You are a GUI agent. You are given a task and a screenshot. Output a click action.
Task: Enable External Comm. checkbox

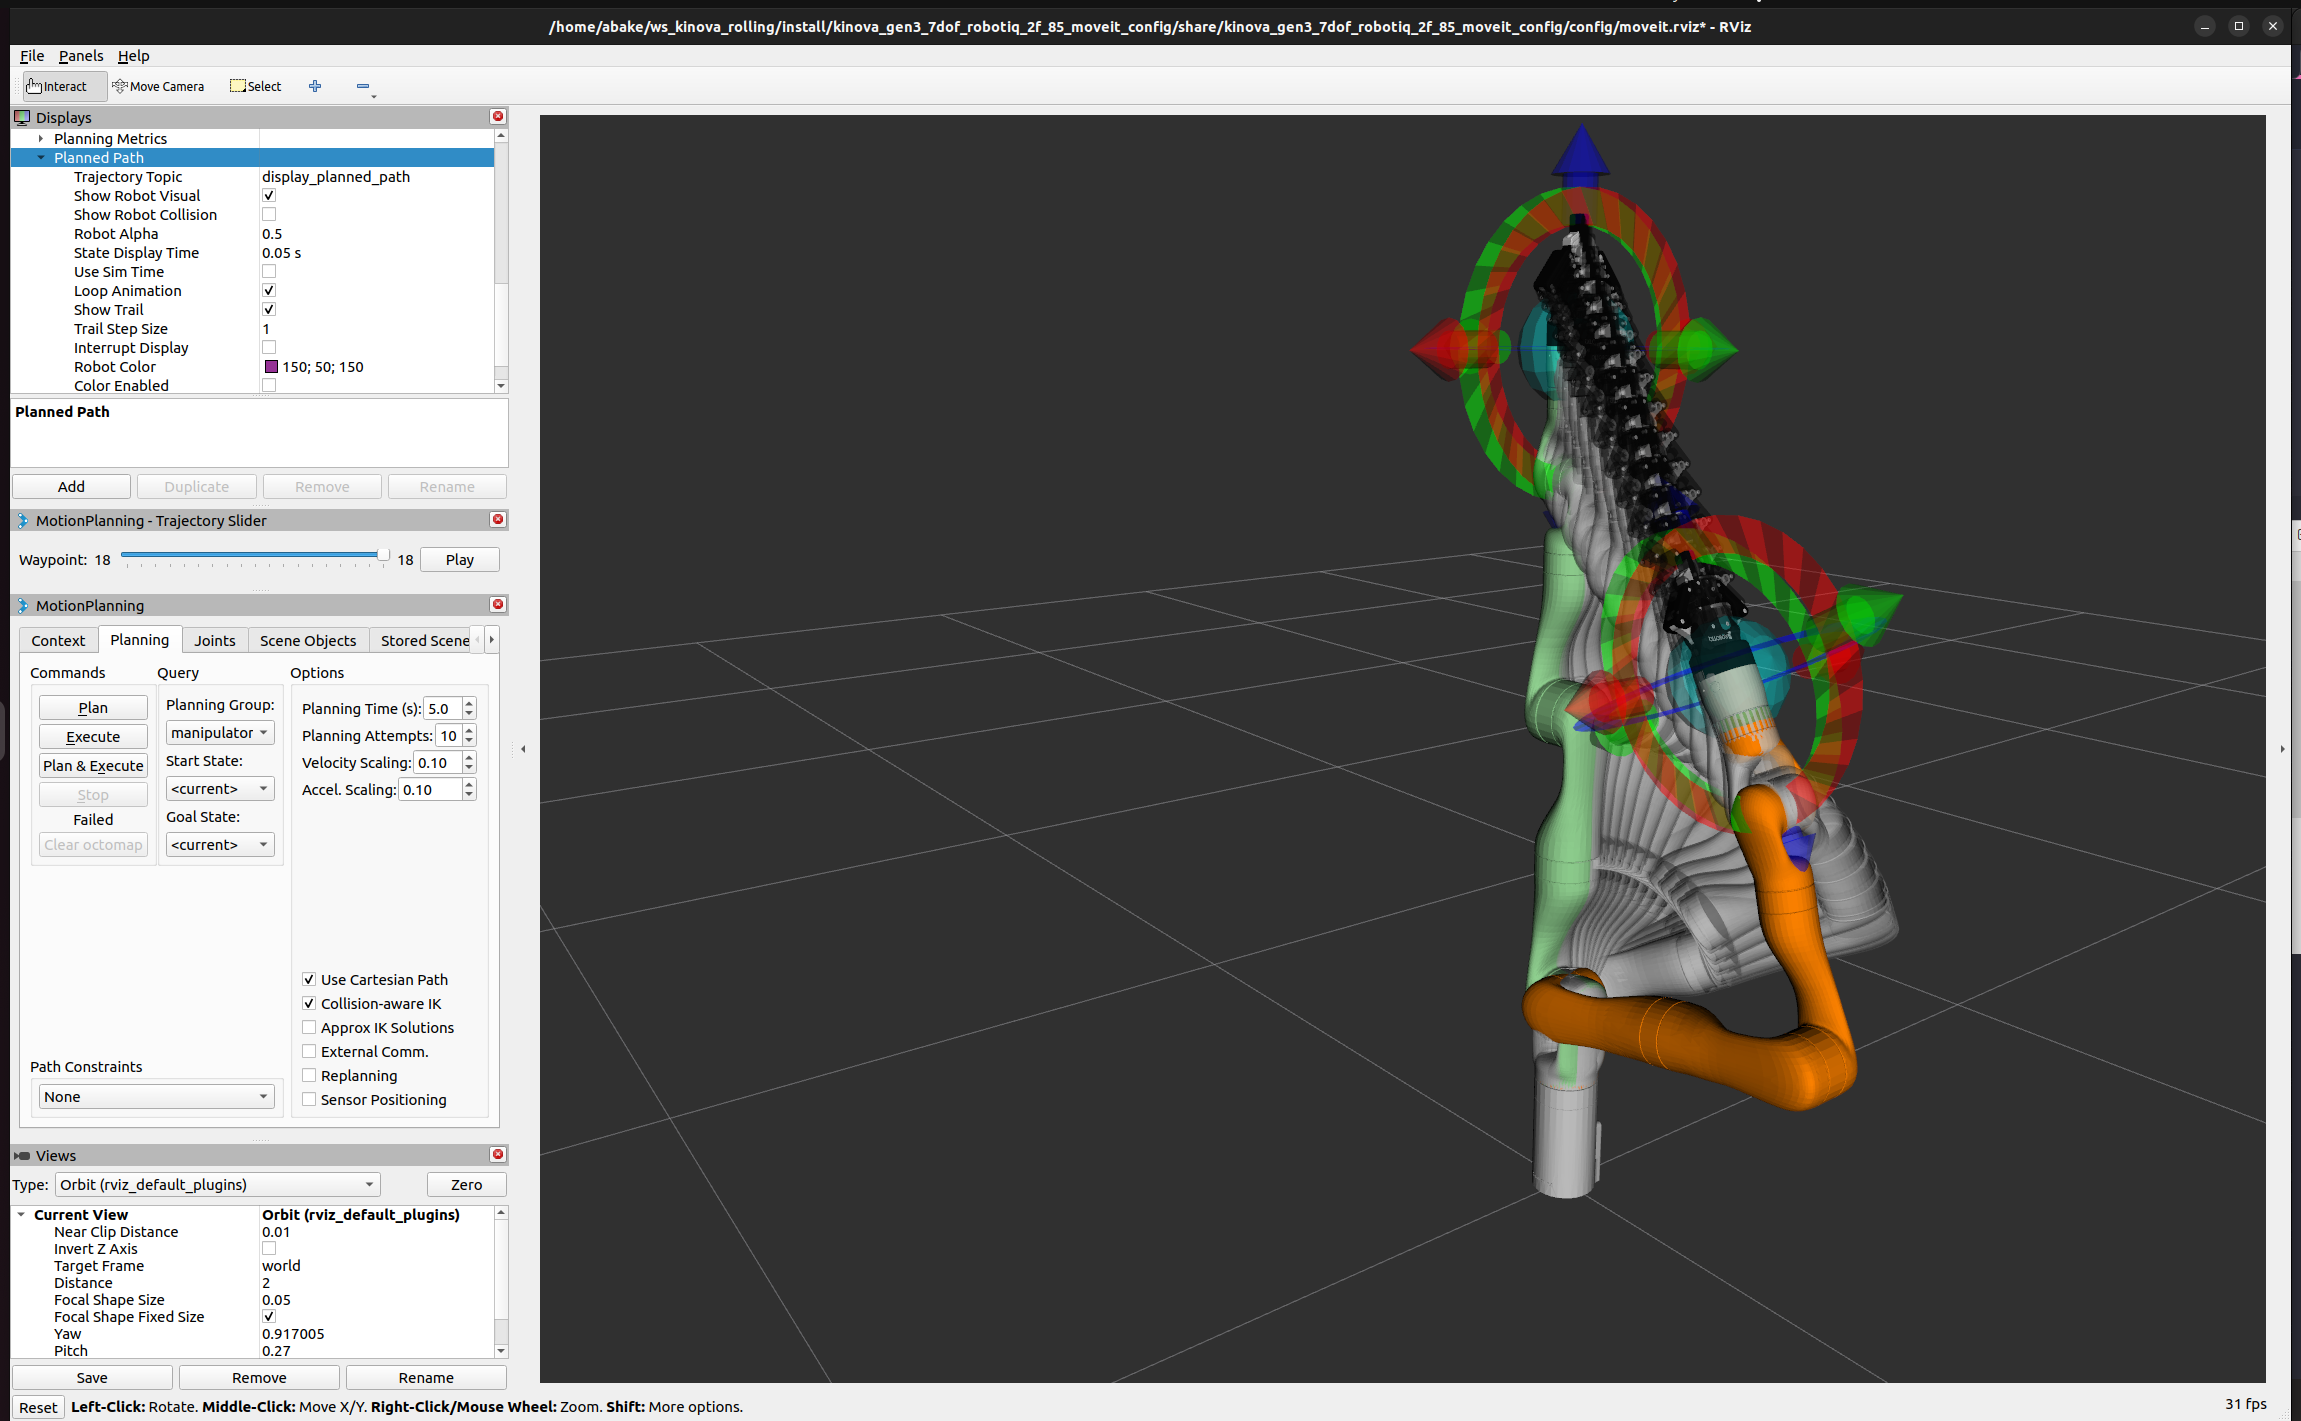[309, 1052]
